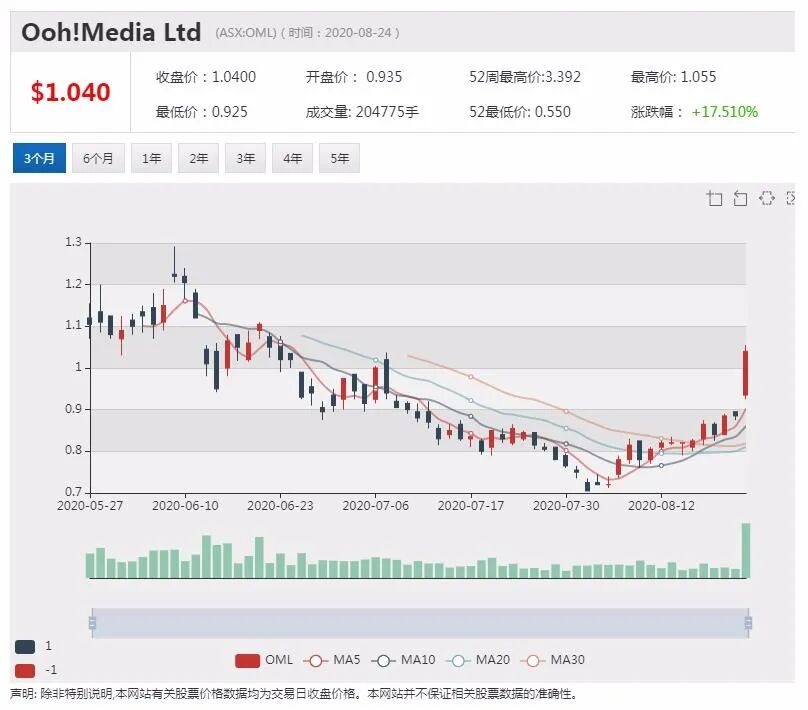Toggle the MA20 line legend

(478, 661)
